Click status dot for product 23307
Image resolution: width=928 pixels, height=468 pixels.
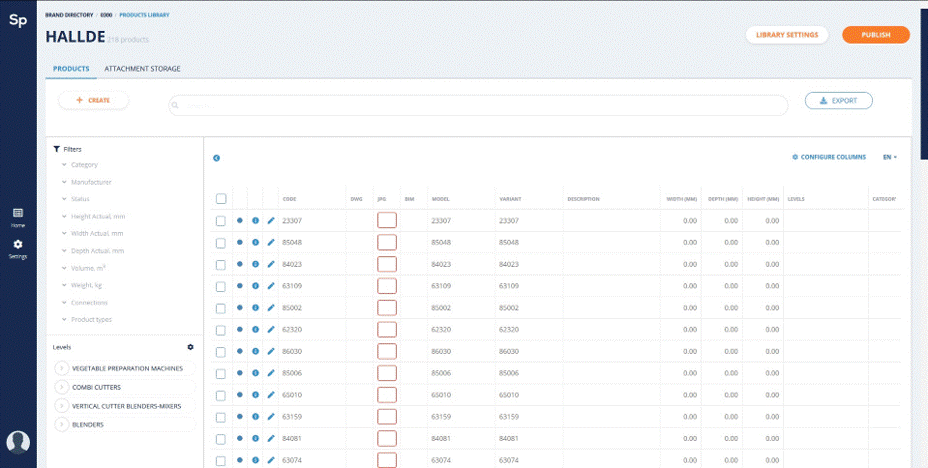(240, 220)
